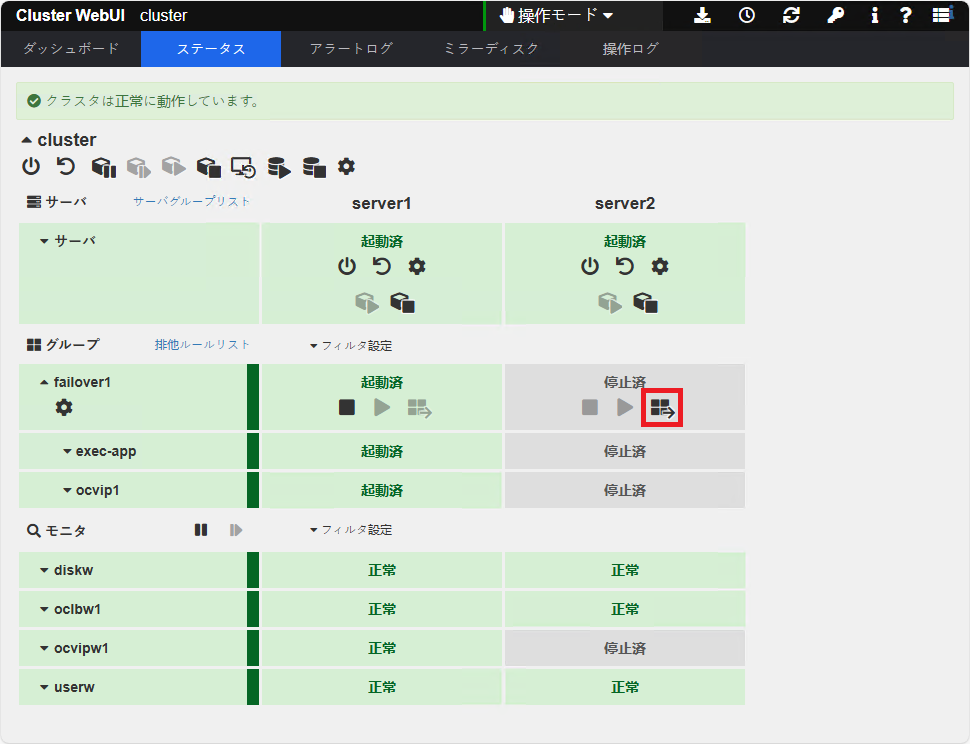Click the highlighted move failover1 group icon

(662, 407)
